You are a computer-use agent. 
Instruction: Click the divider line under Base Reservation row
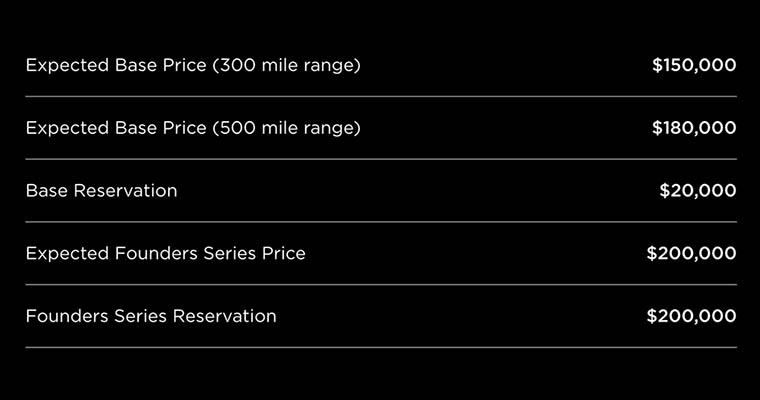coord(380,222)
